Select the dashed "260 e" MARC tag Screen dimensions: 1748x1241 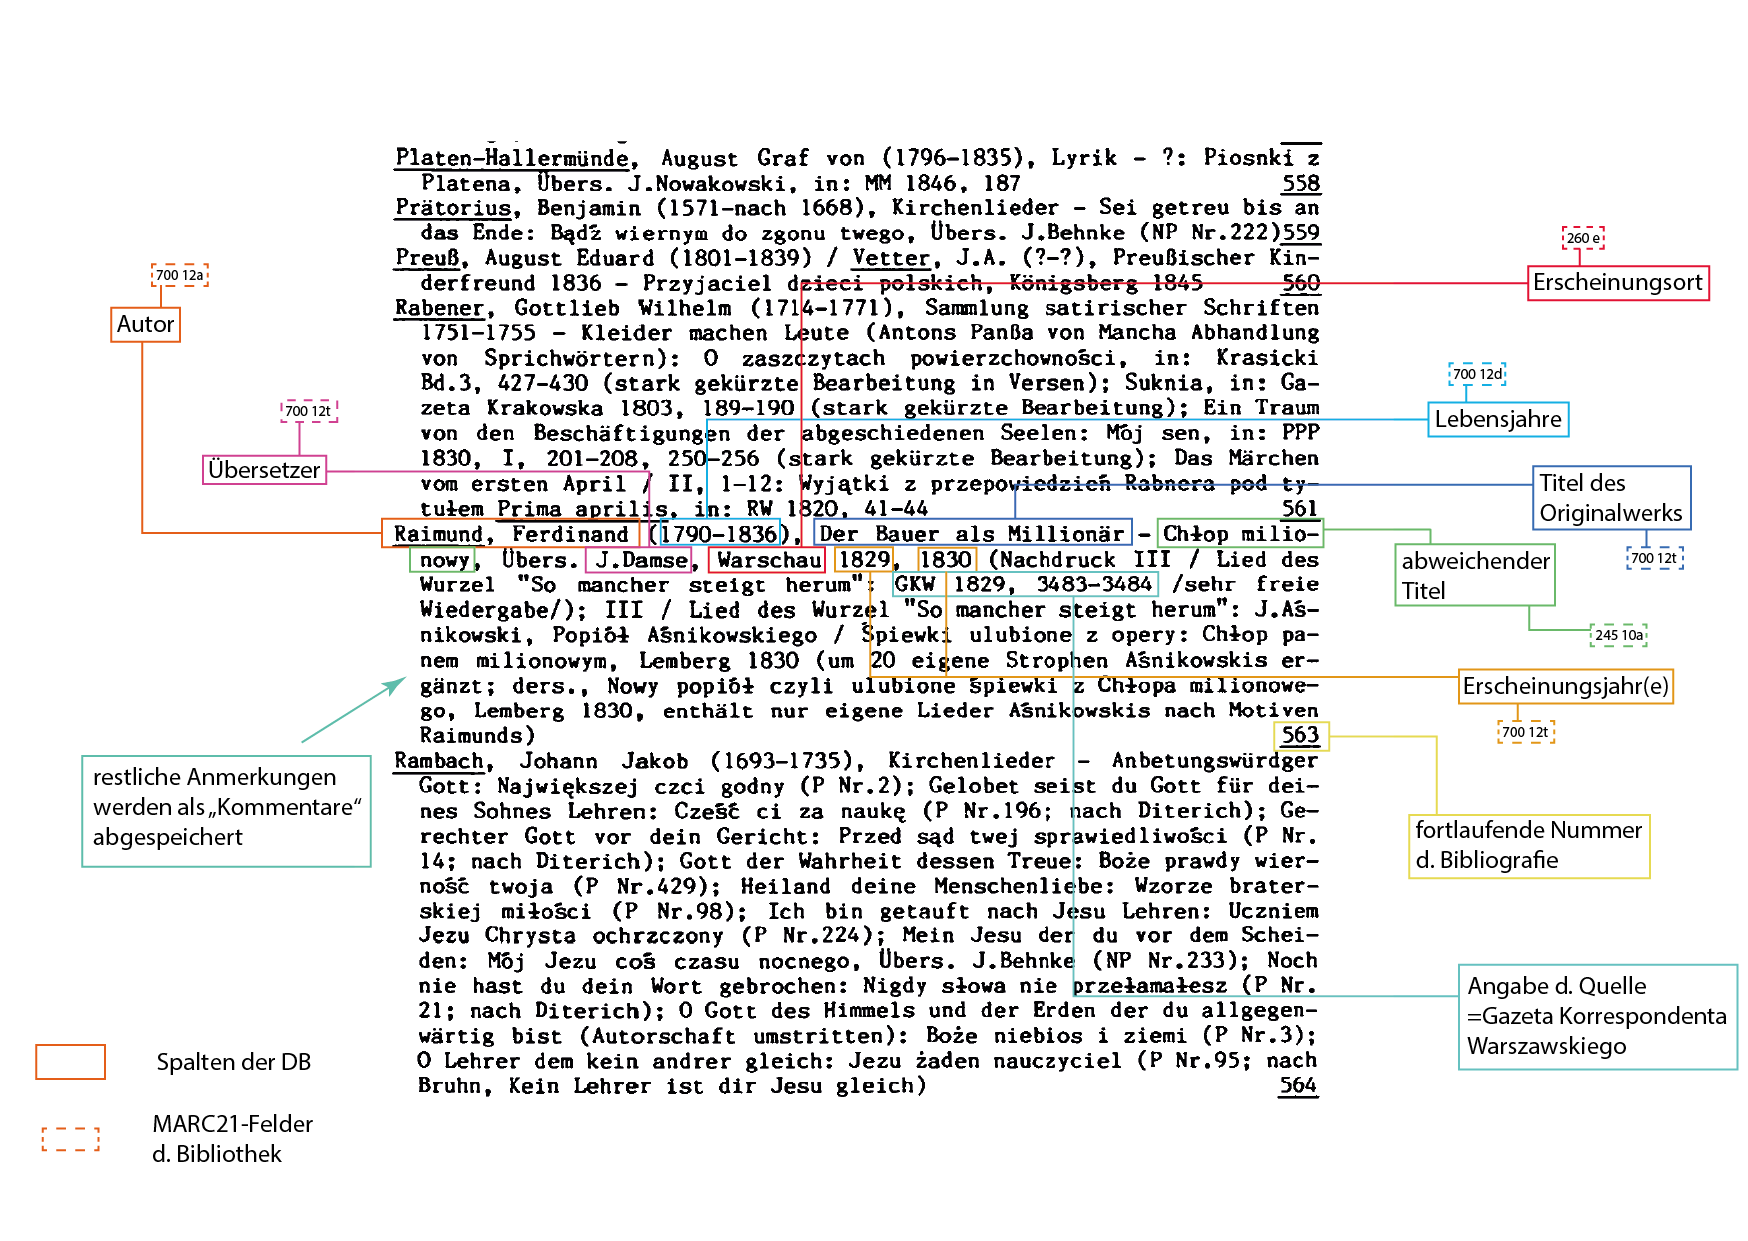pyautogui.click(x=1583, y=238)
